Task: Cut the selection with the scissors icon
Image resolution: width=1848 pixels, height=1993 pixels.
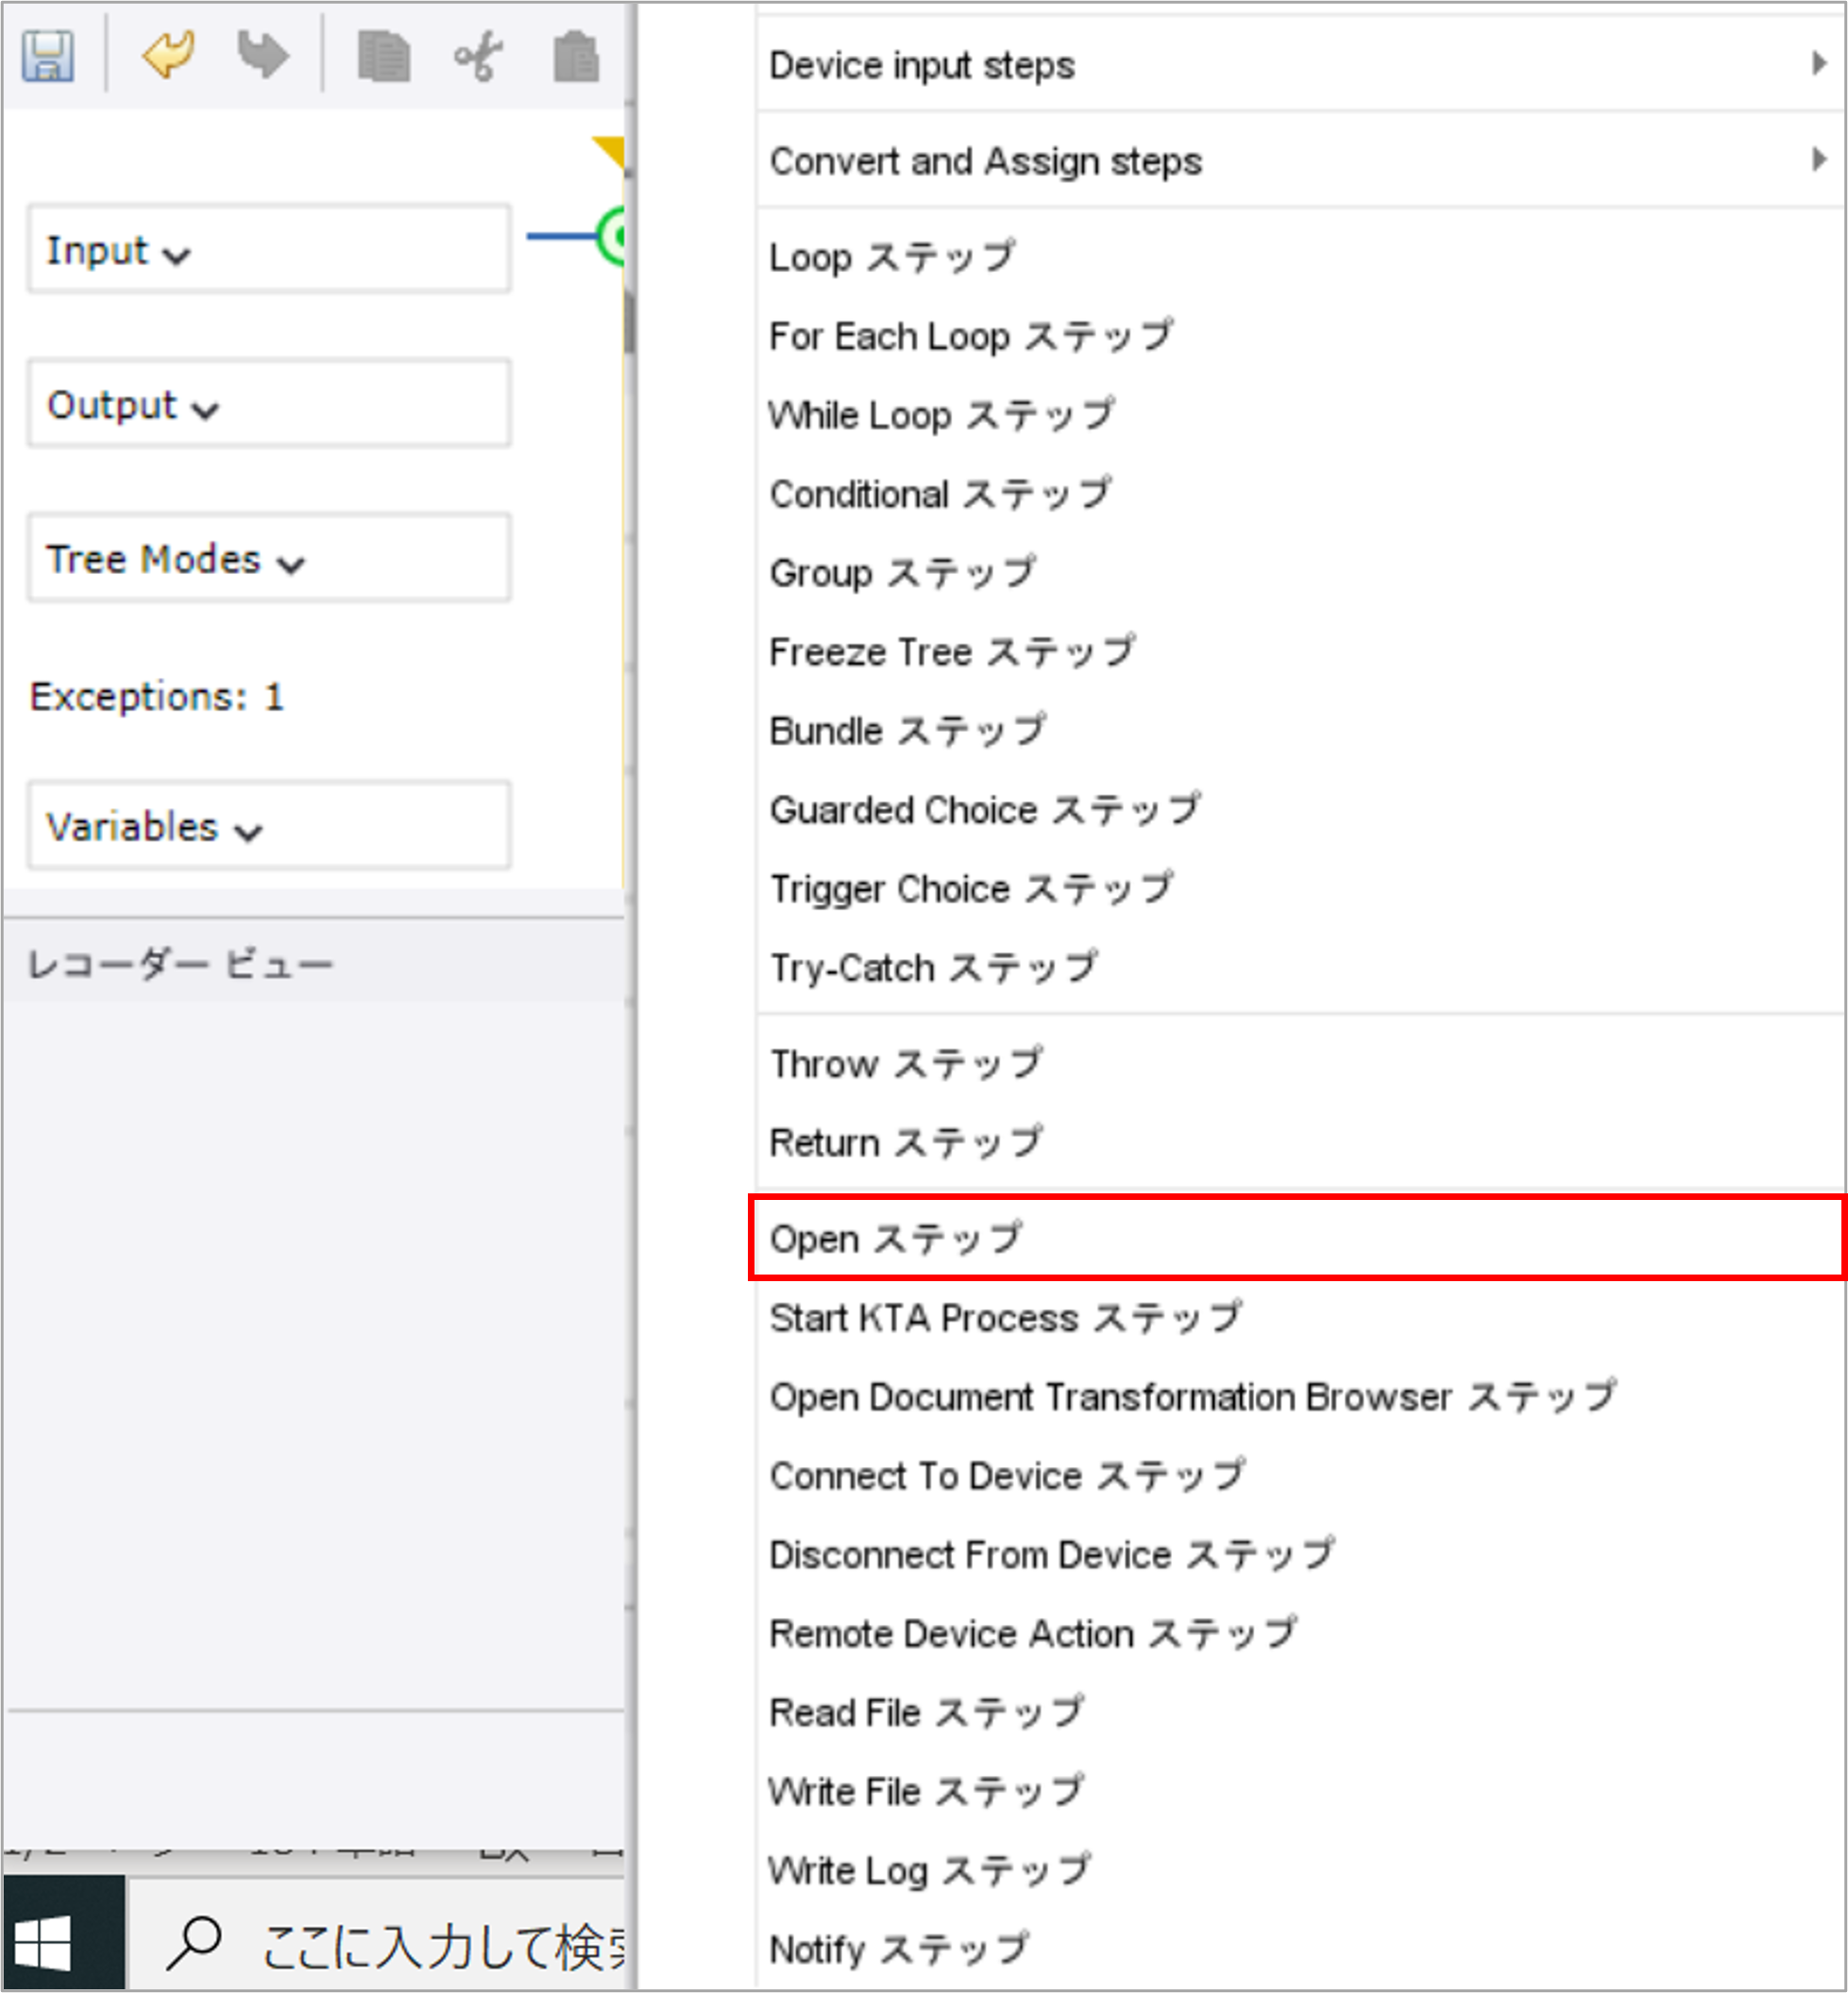Action: 476,57
